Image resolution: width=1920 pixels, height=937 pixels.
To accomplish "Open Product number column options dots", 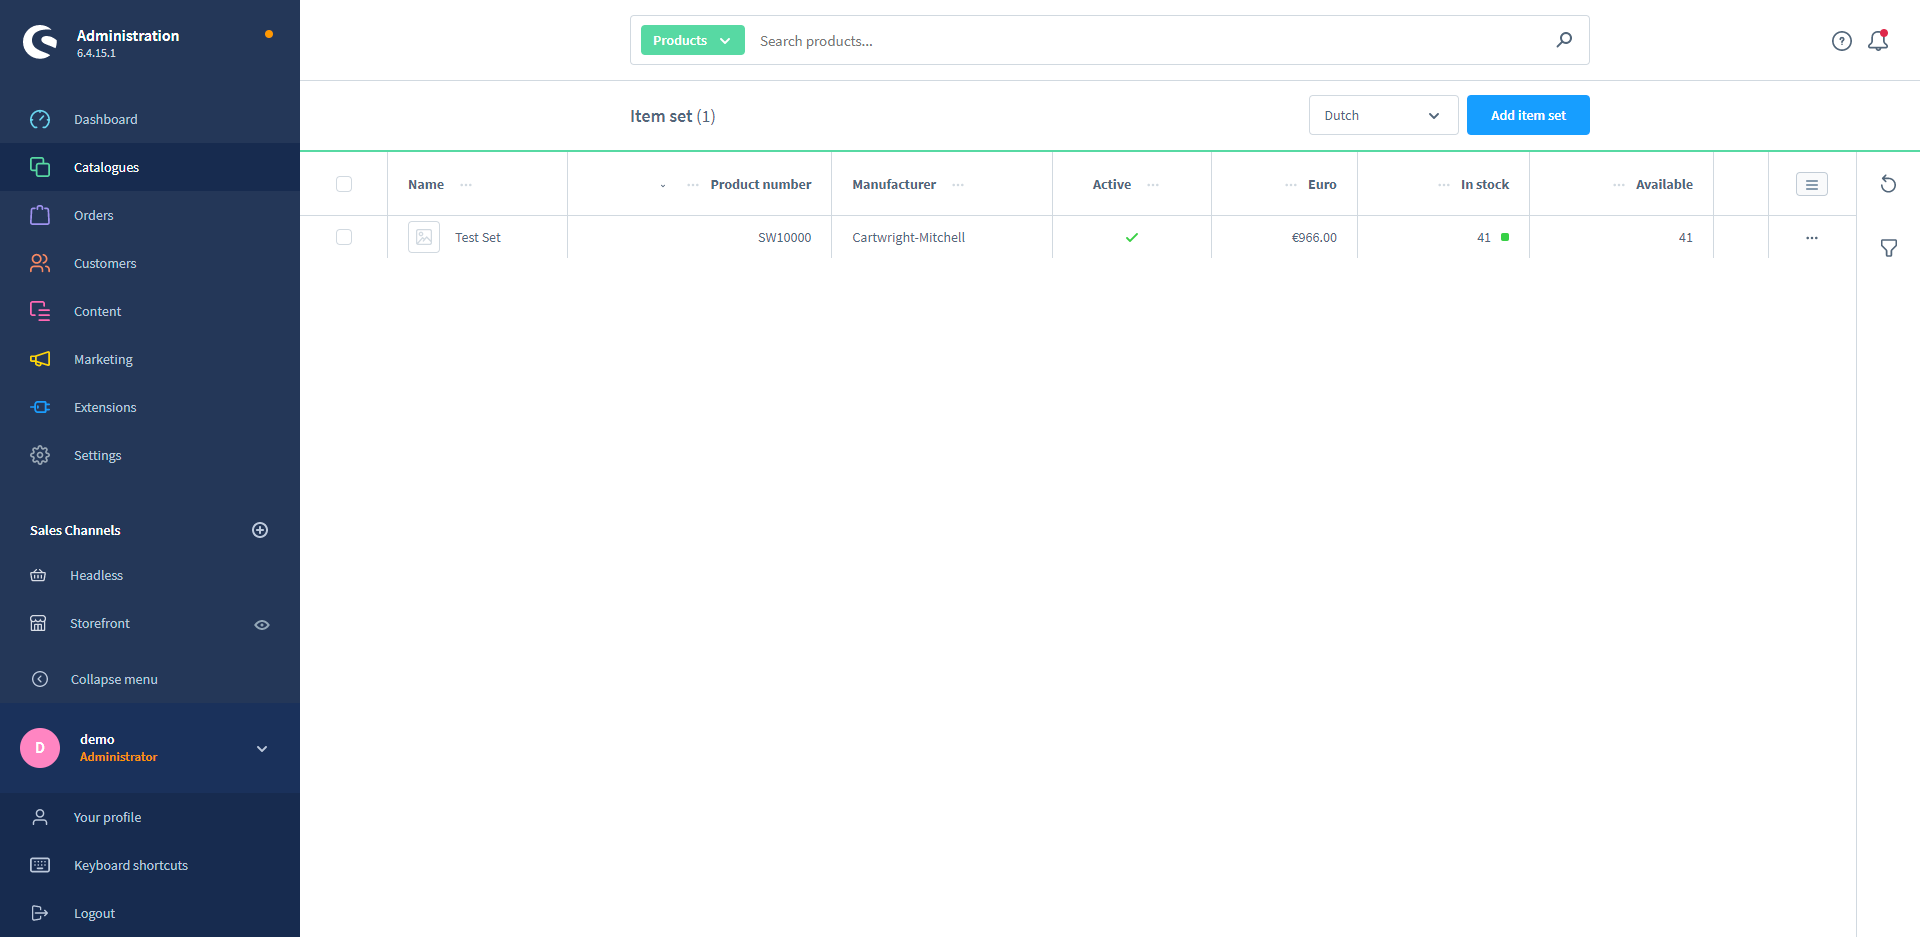I will tap(693, 185).
